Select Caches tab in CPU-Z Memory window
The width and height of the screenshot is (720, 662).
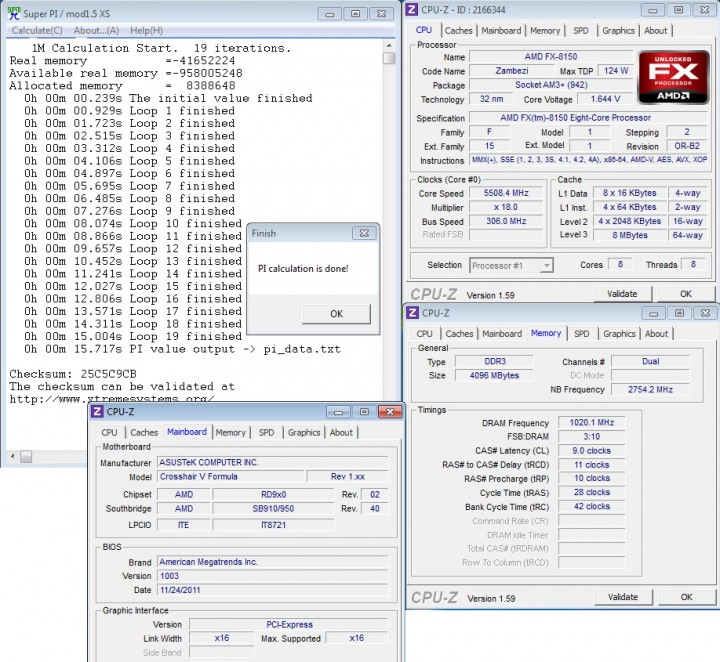point(459,334)
